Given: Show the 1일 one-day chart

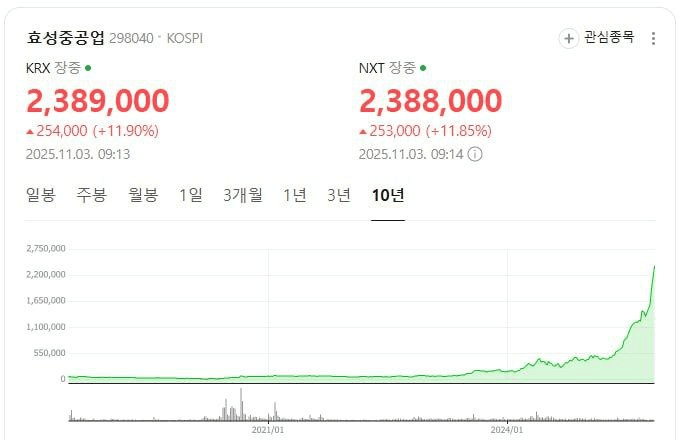Looking at the screenshot, I should click(190, 195).
